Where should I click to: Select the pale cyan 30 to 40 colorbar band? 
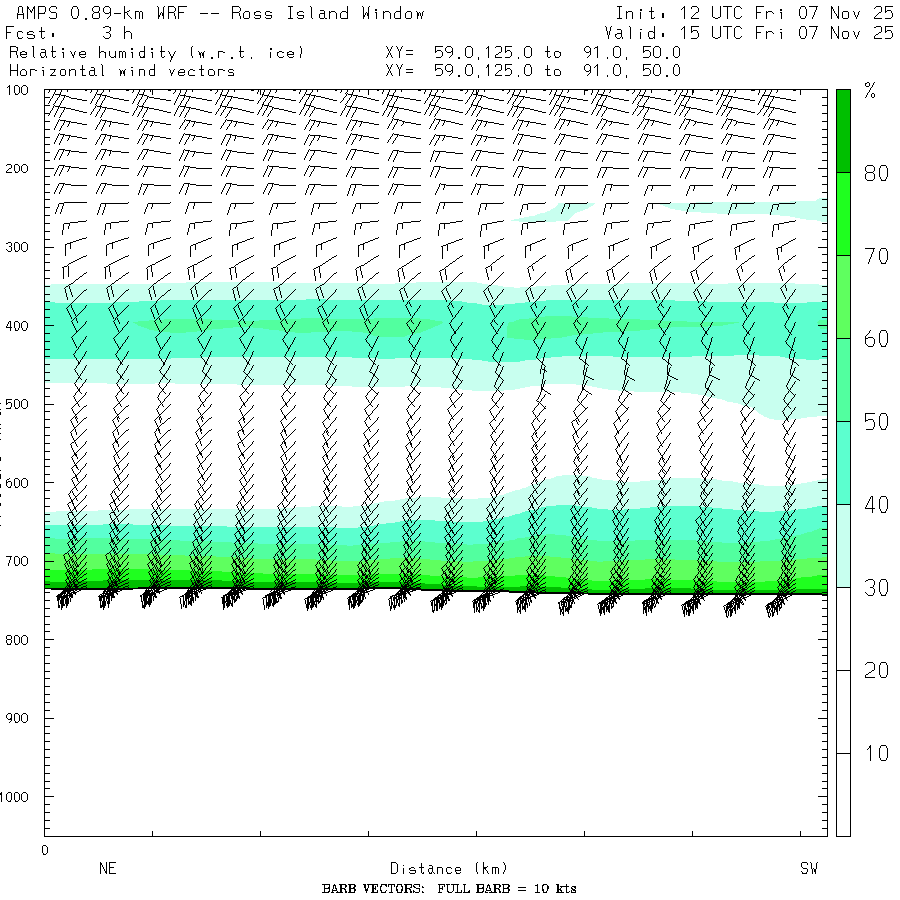[843, 545]
